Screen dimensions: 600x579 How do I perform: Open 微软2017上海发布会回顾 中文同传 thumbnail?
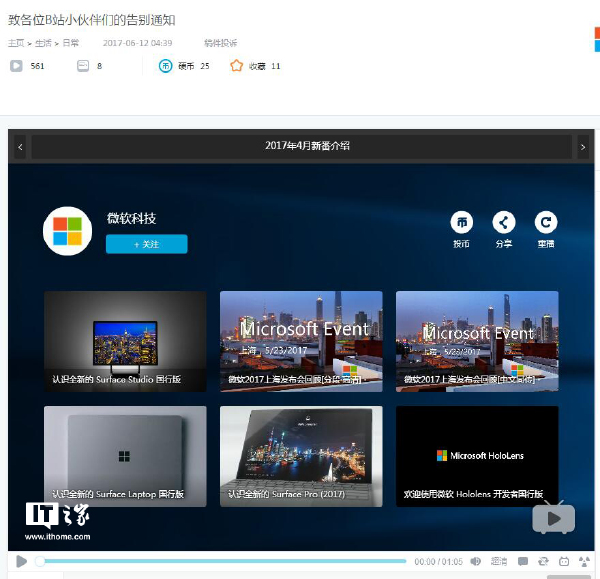(x=477, y=341)
